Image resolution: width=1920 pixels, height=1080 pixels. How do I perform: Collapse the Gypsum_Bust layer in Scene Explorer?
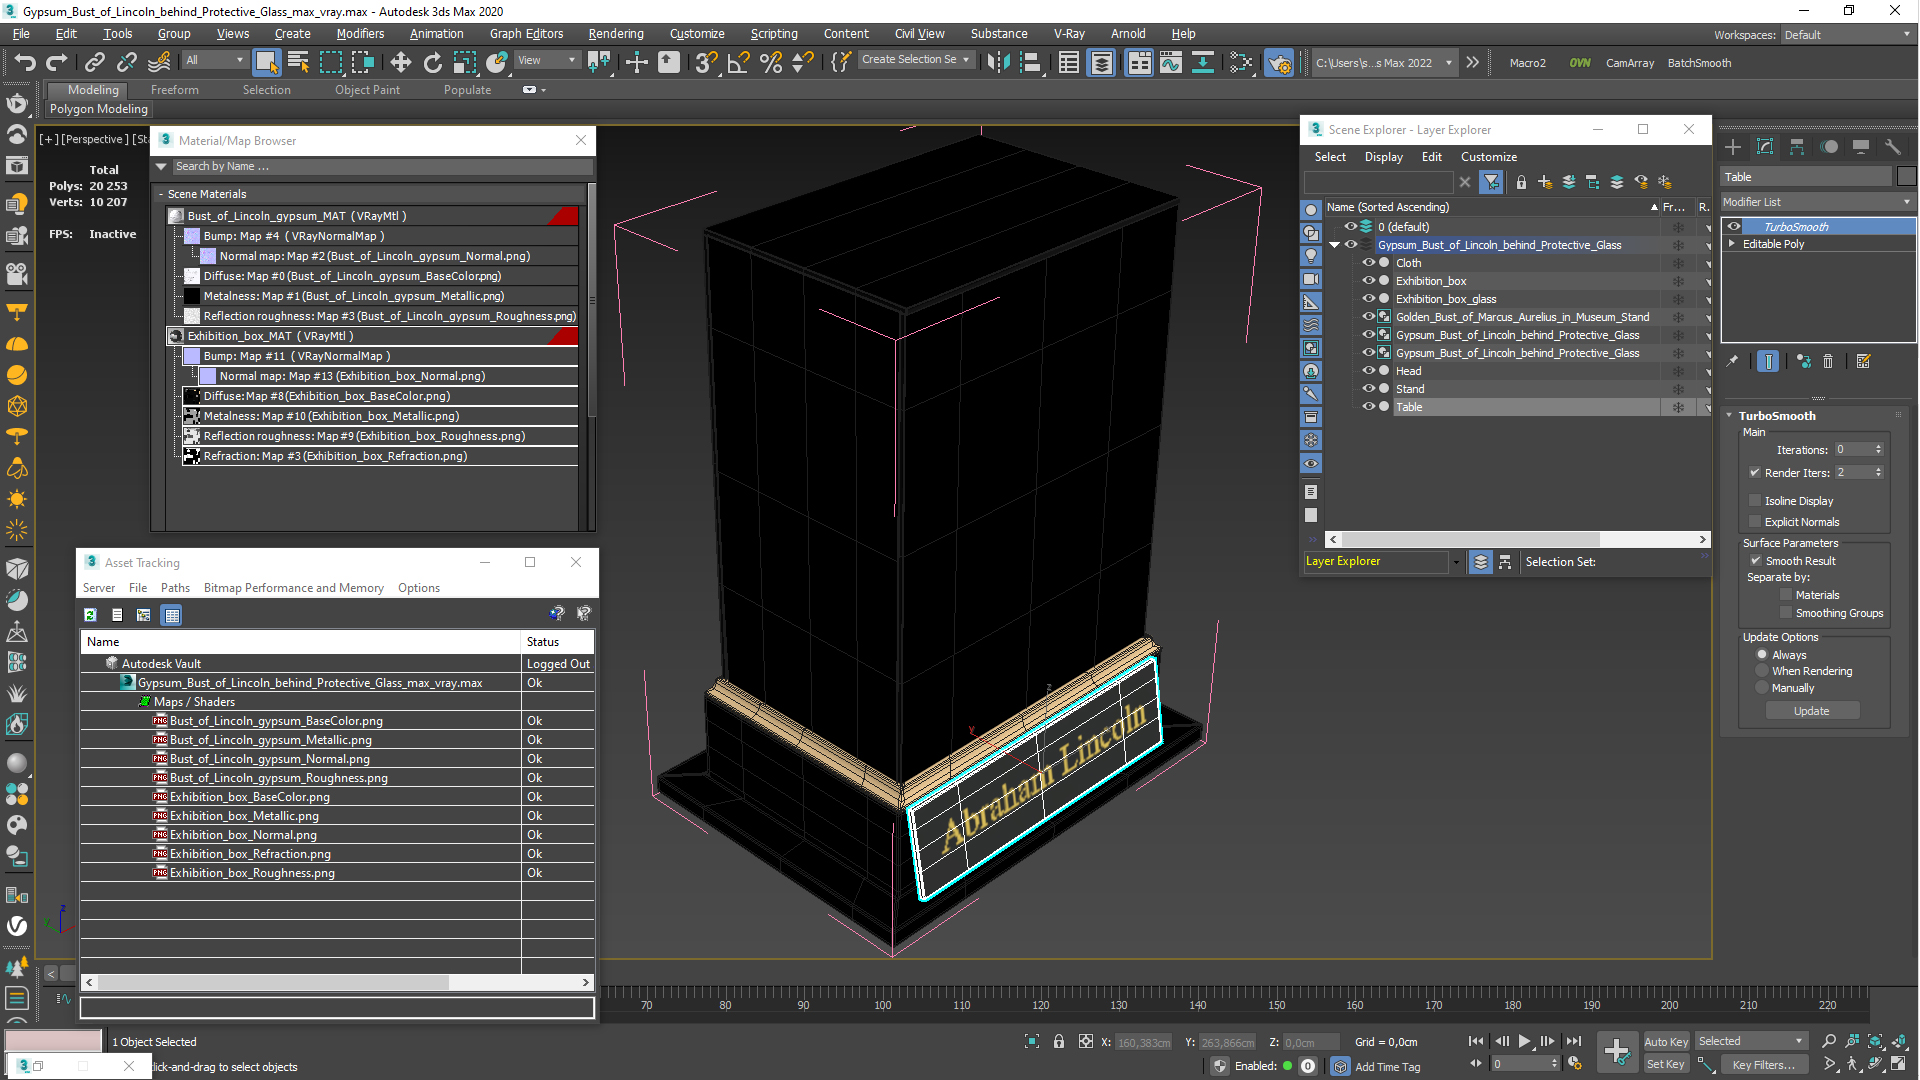click(1334, 245)
